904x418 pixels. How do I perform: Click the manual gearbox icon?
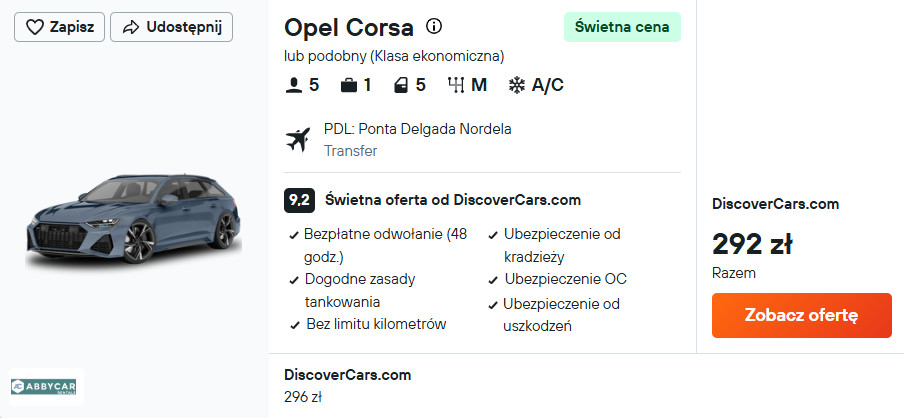pyautogui.click(x=456, y=85)
